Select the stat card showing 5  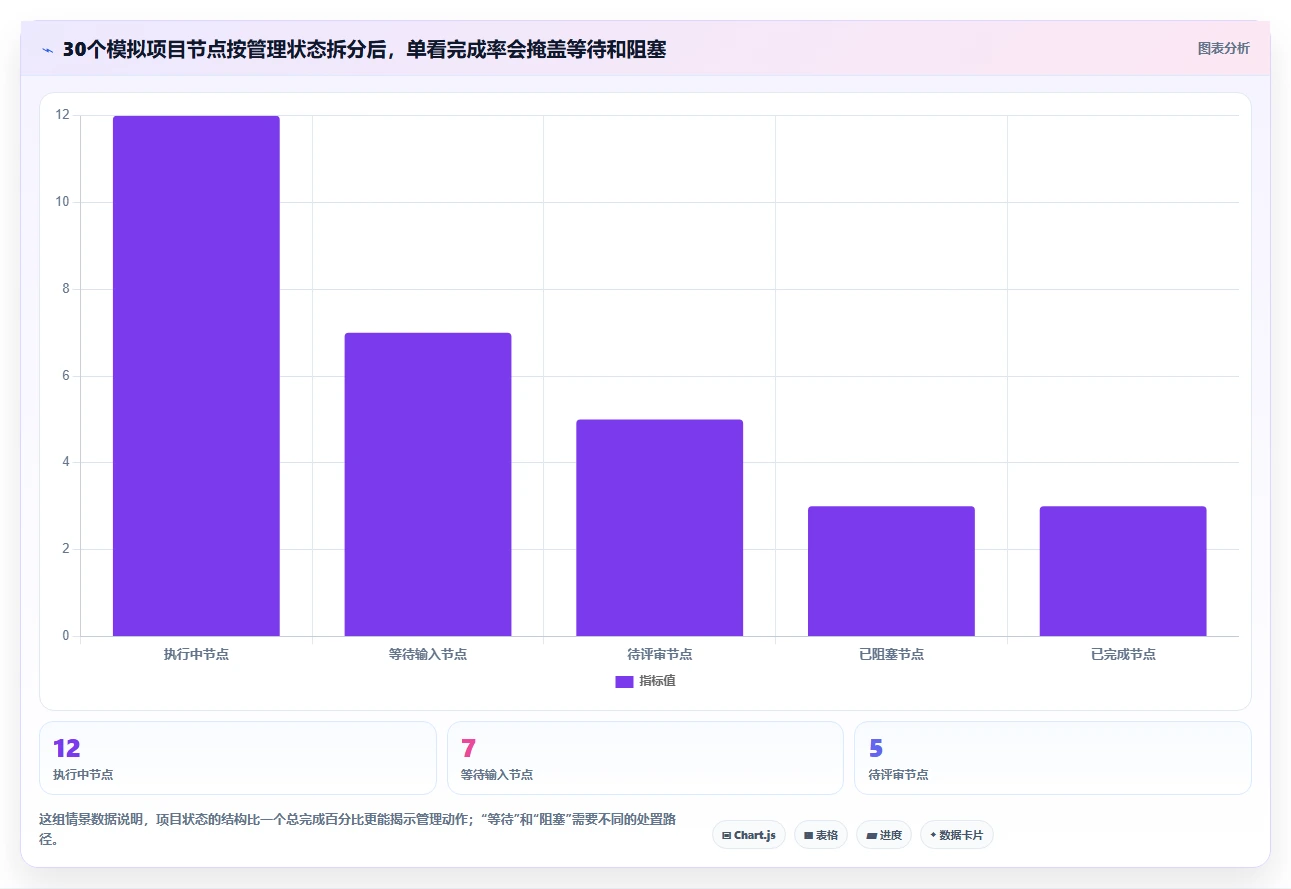click(x=1052, y=758)
